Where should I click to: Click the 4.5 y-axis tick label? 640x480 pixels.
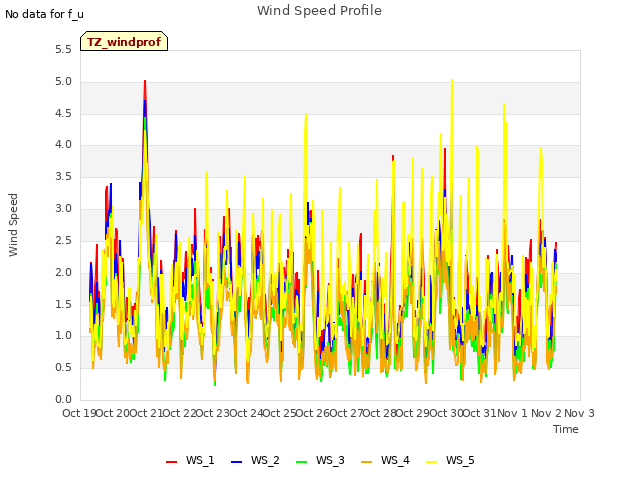[x=63, y=113]
